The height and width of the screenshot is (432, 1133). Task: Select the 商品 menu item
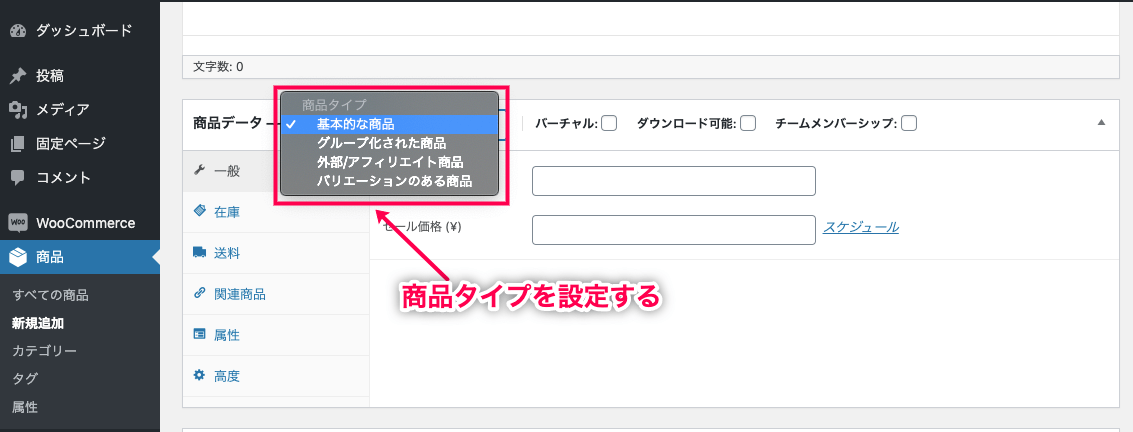[79, 256]
